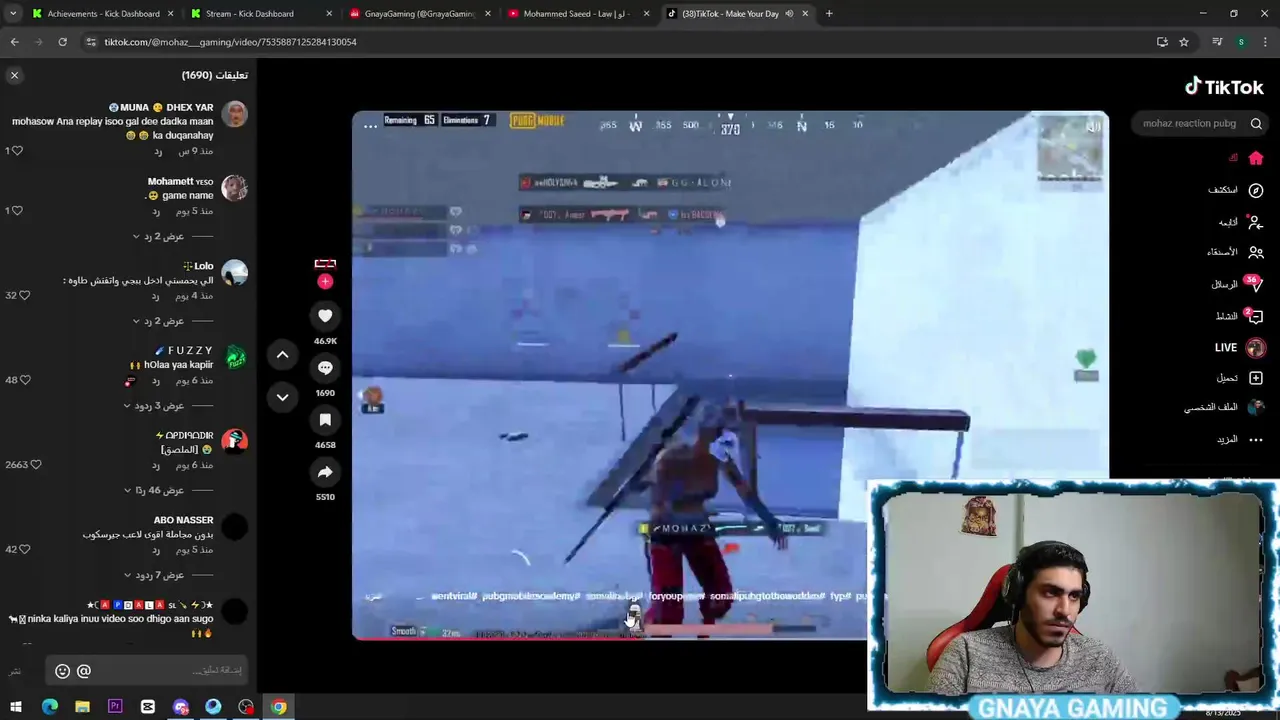The height and width of the screenshot is (720, 1280).
Task: Reply to ABO NASSER's comment
Action: pyautogui.click(x=156, y=549)
